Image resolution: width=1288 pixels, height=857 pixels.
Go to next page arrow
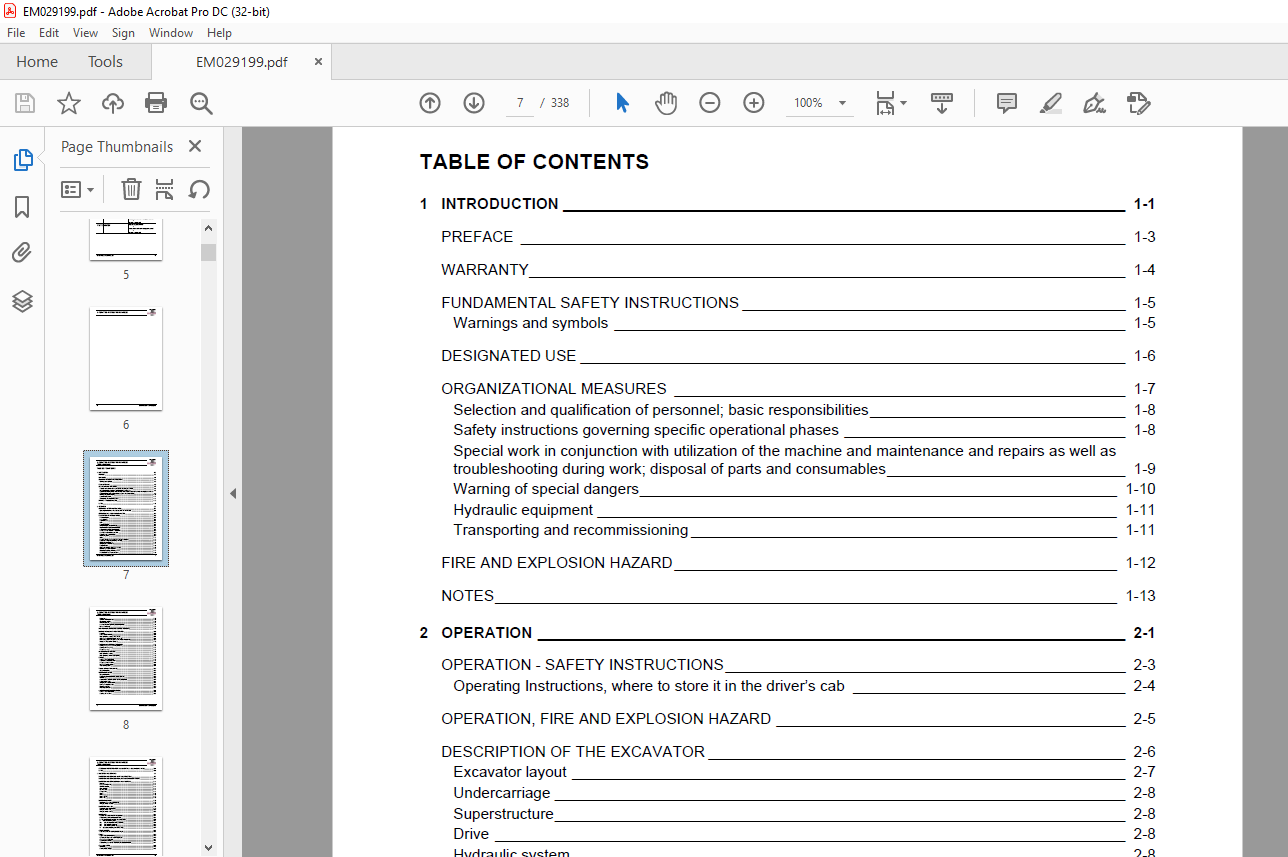[474, 103]
